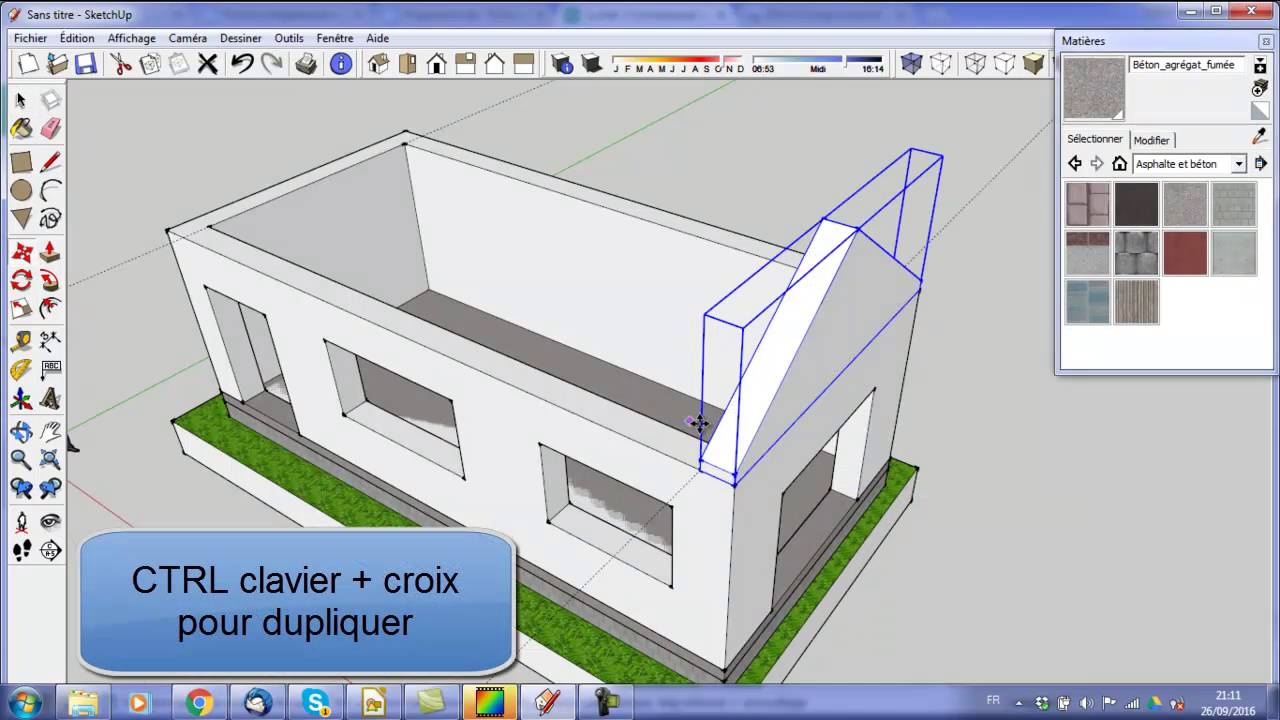Click the Undo arrow icon
This screenshot has height=720, width=1280.
pos(242,64)
